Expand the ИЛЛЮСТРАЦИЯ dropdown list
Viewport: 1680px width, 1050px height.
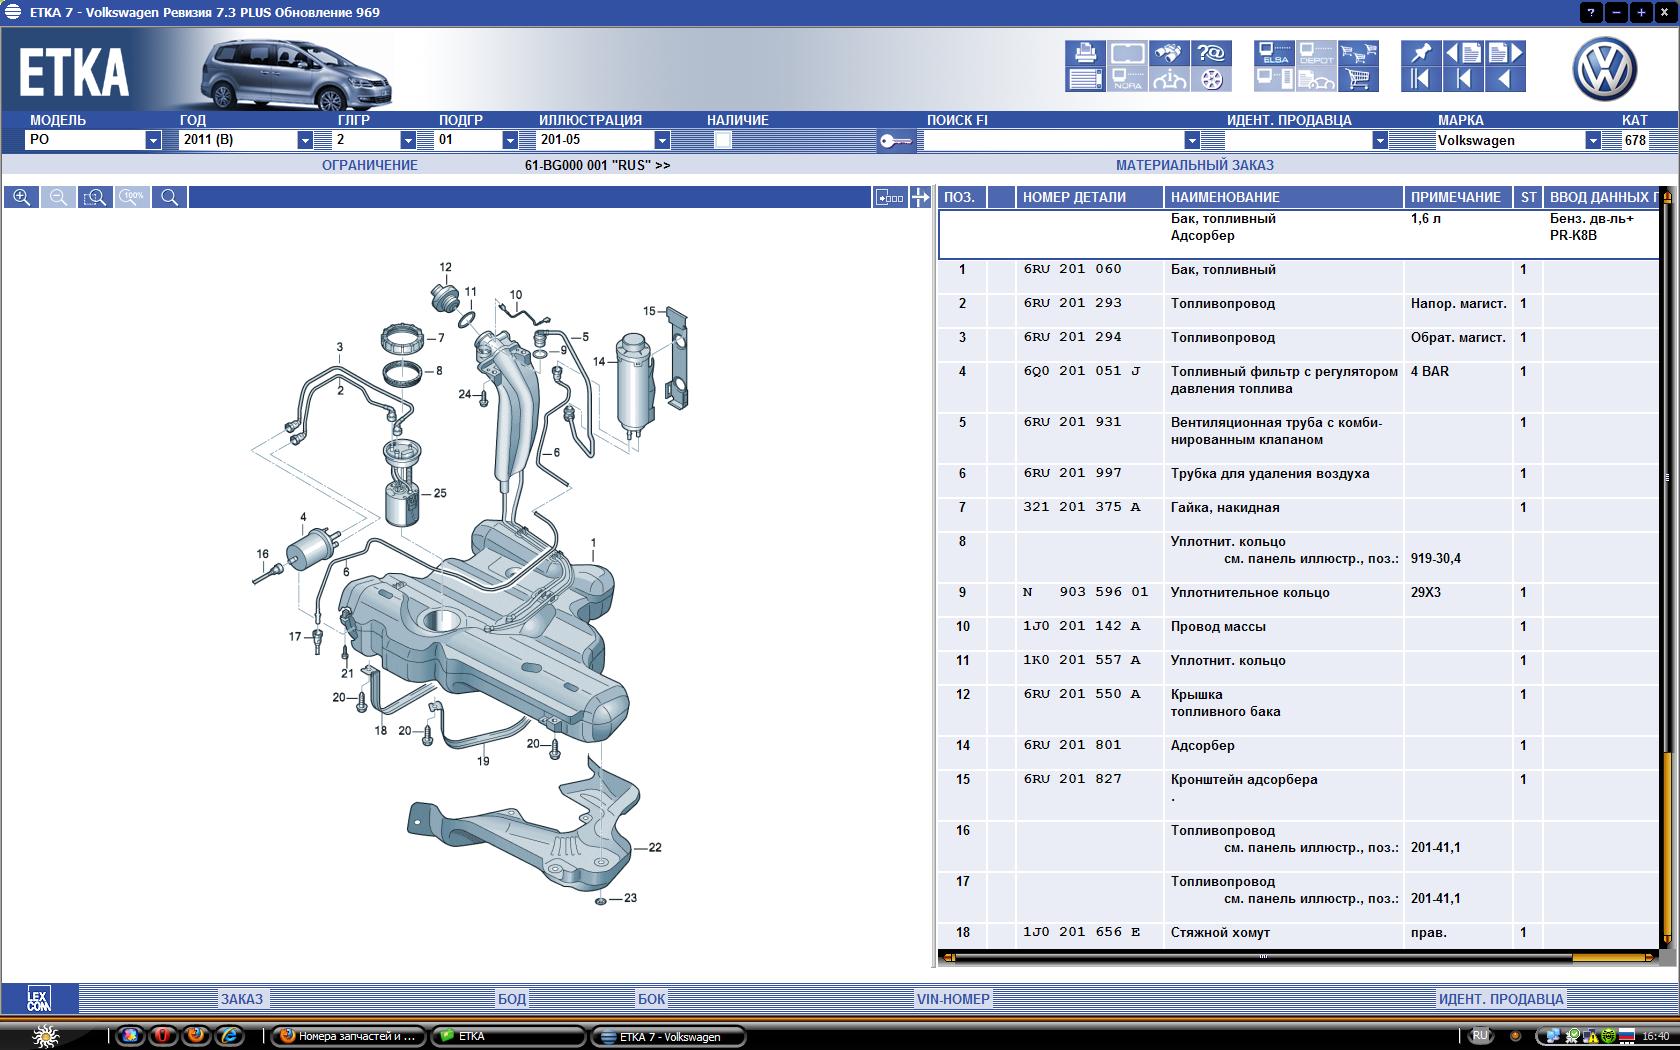click(661, 140)
